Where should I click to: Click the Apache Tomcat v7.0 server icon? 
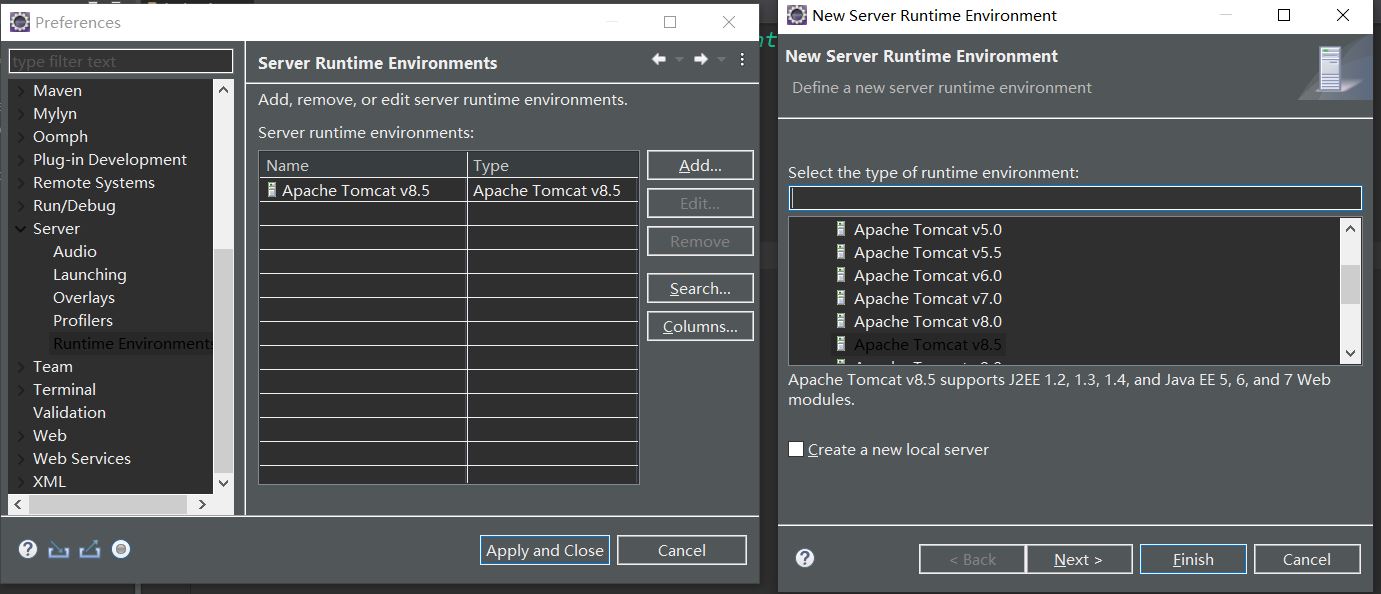(x=841, y=298)
